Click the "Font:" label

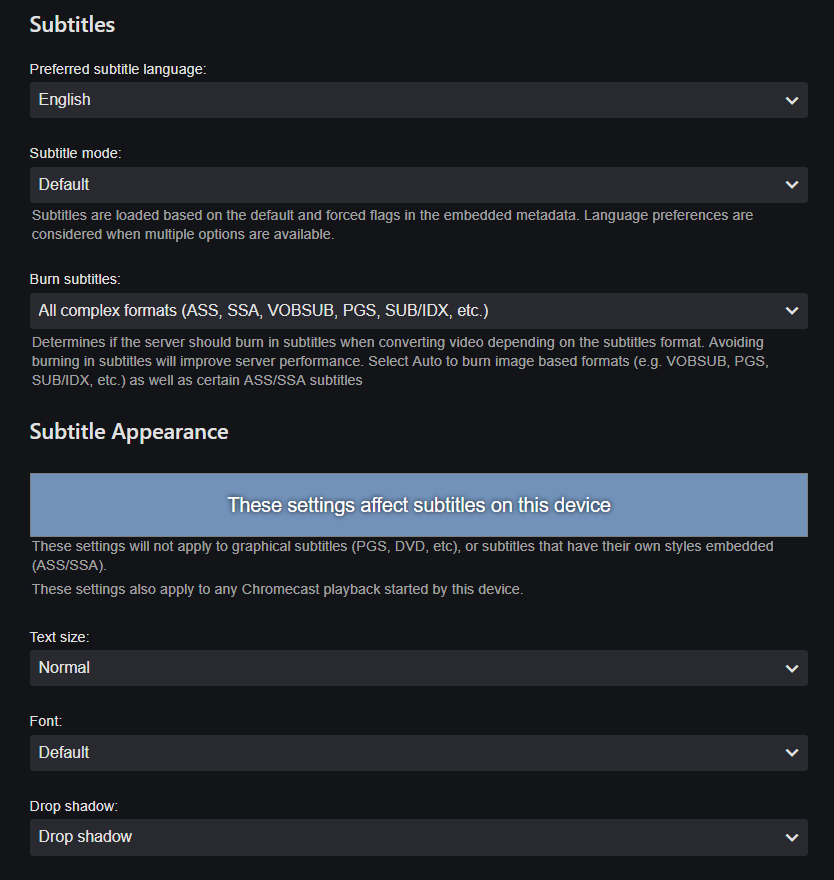click(x=48, y=721)
